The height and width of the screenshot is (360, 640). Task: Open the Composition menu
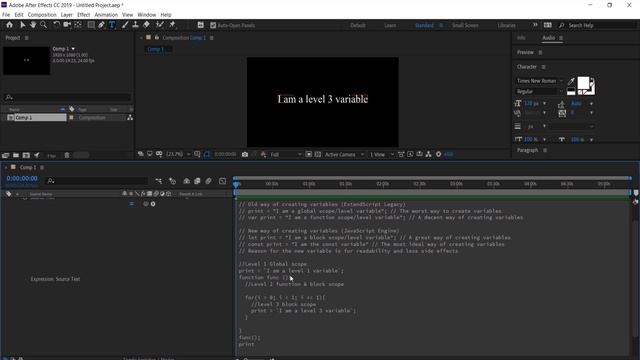point(42,15)
